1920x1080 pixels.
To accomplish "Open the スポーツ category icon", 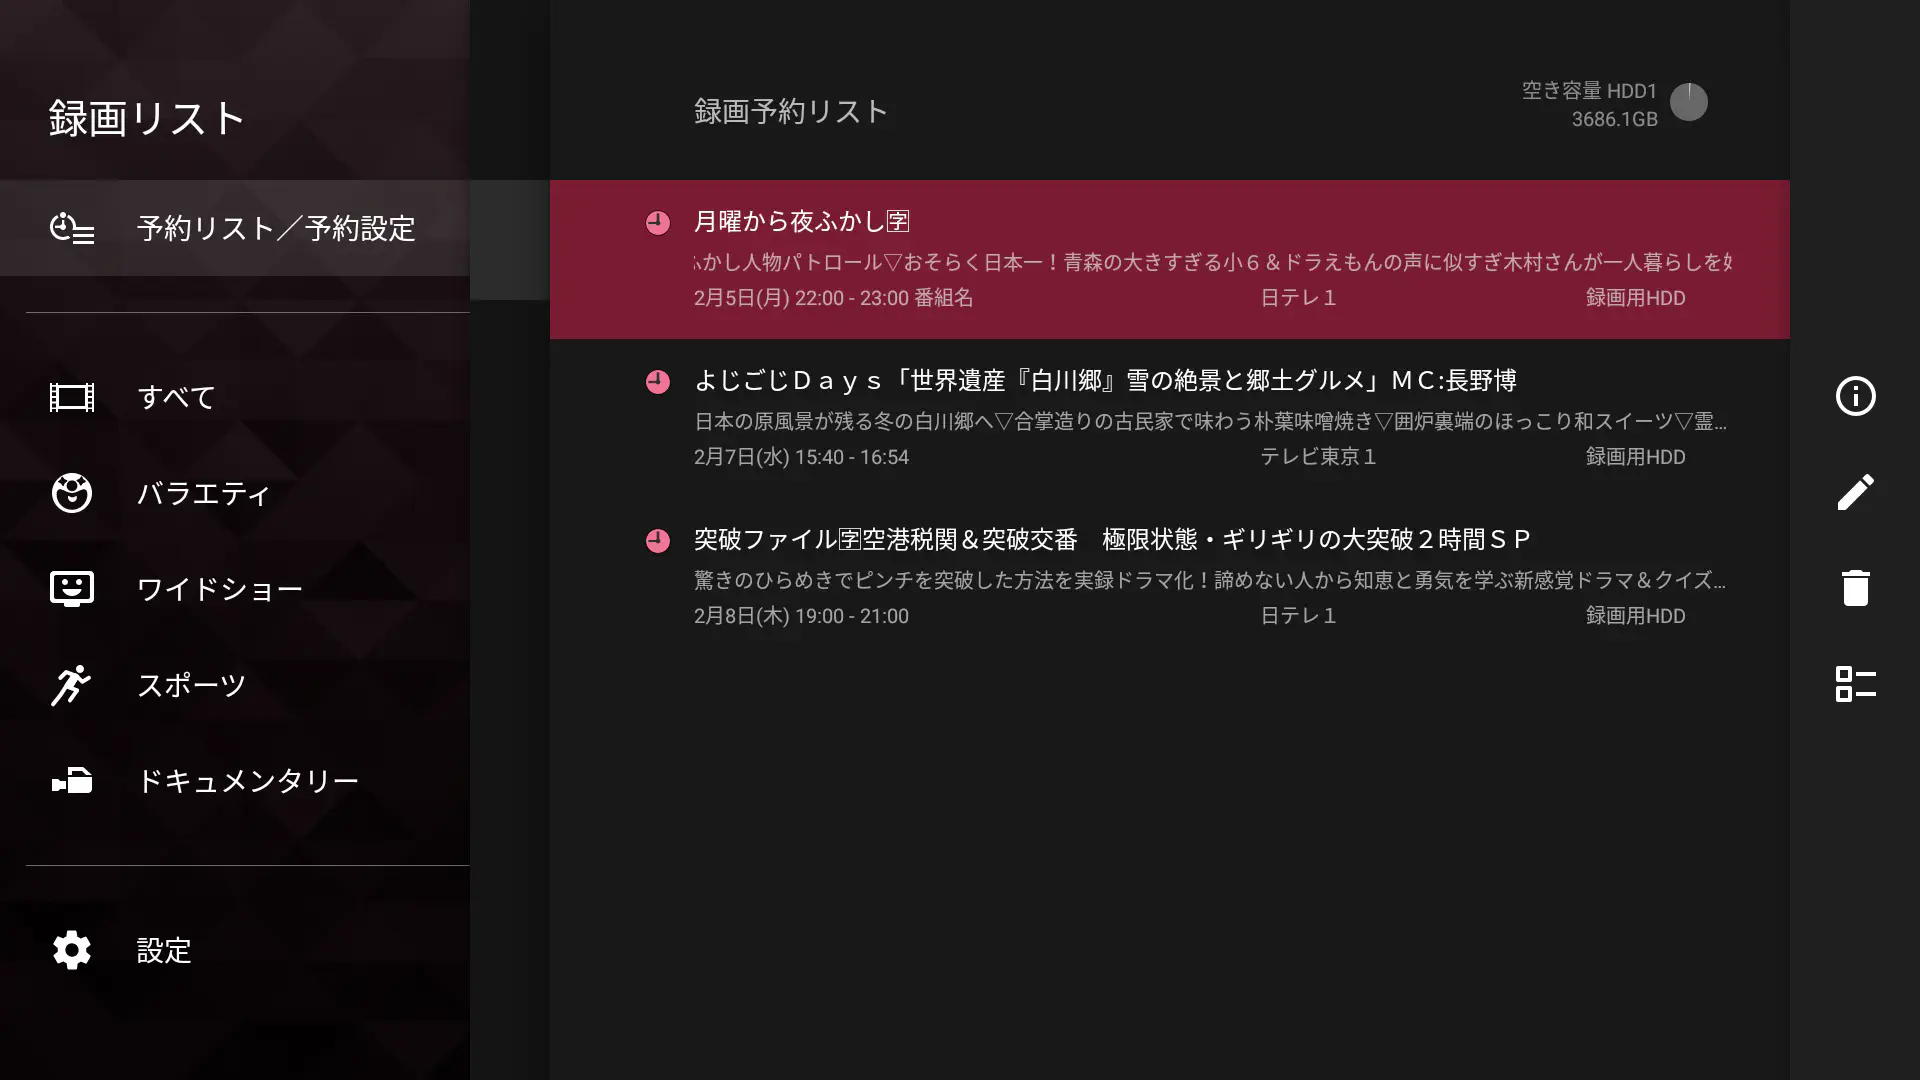I will pyautogui.click(x=70, y=685).
